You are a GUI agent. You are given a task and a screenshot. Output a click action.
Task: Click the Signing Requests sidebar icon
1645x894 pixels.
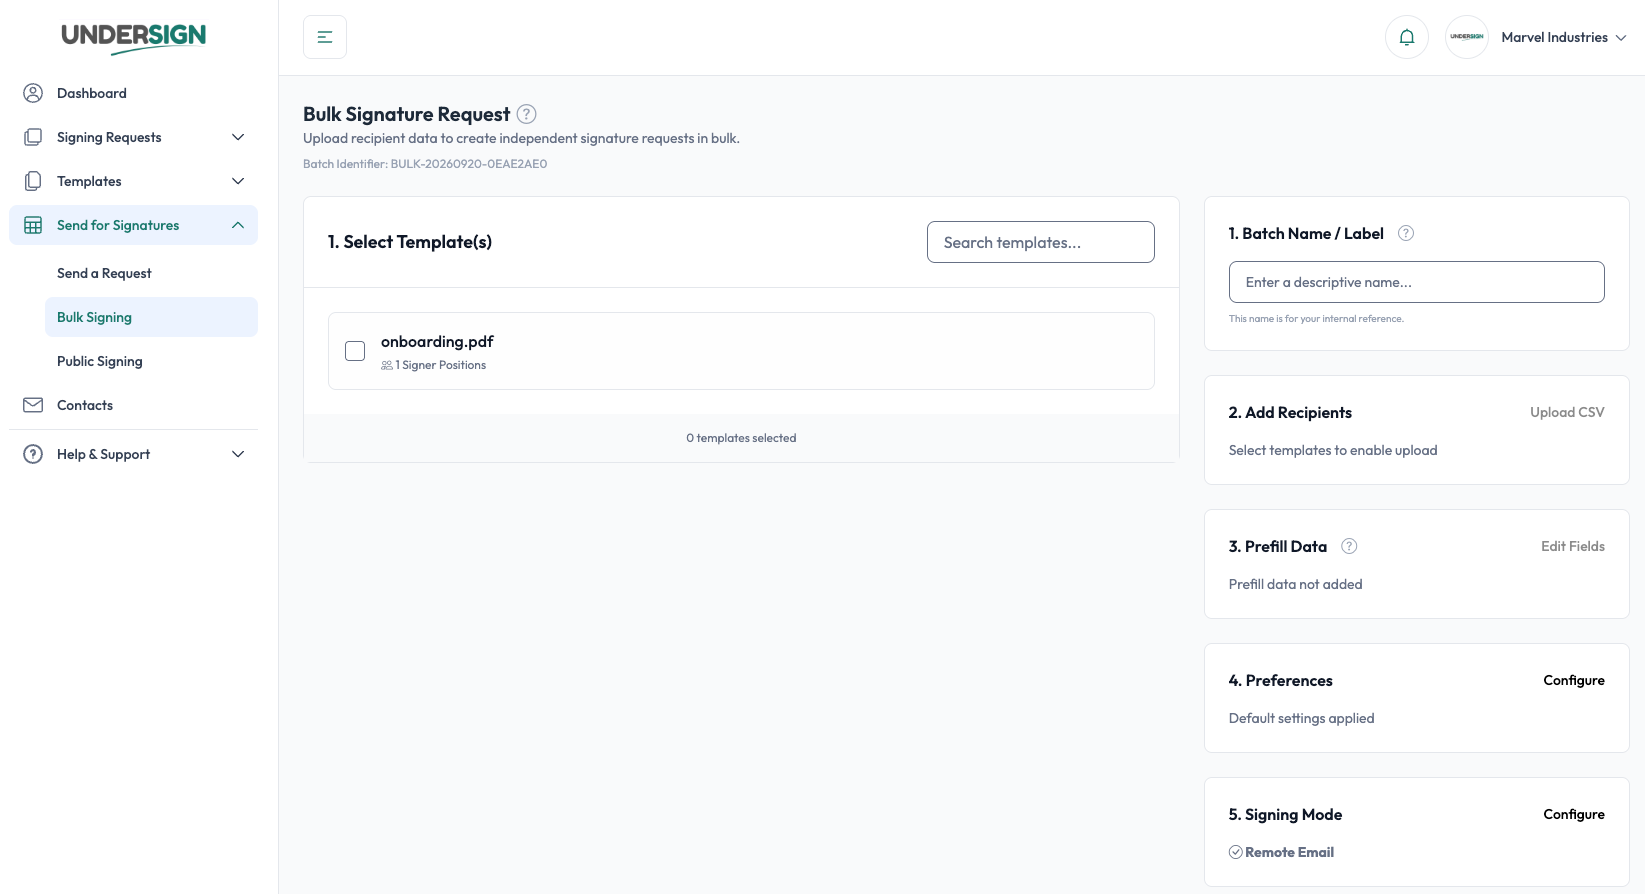(x=33, y=137)
